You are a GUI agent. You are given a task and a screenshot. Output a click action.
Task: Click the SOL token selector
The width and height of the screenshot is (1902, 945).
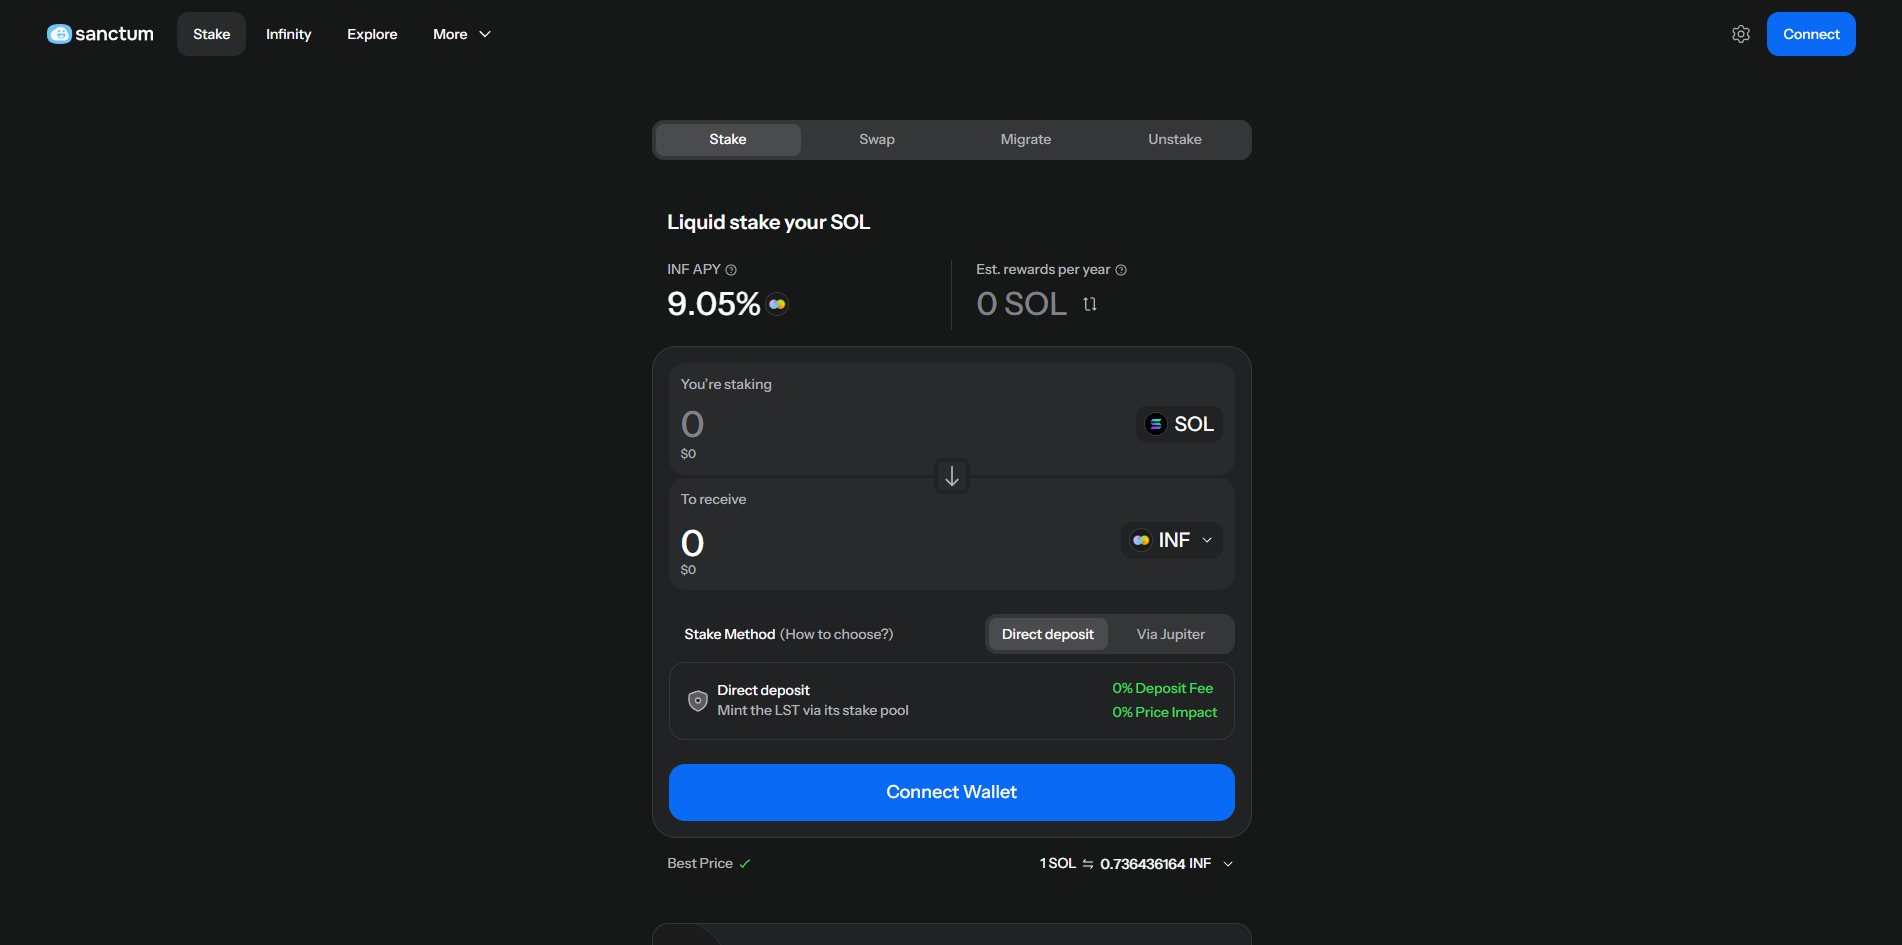pyautogui.click(x=1179, y=424)
